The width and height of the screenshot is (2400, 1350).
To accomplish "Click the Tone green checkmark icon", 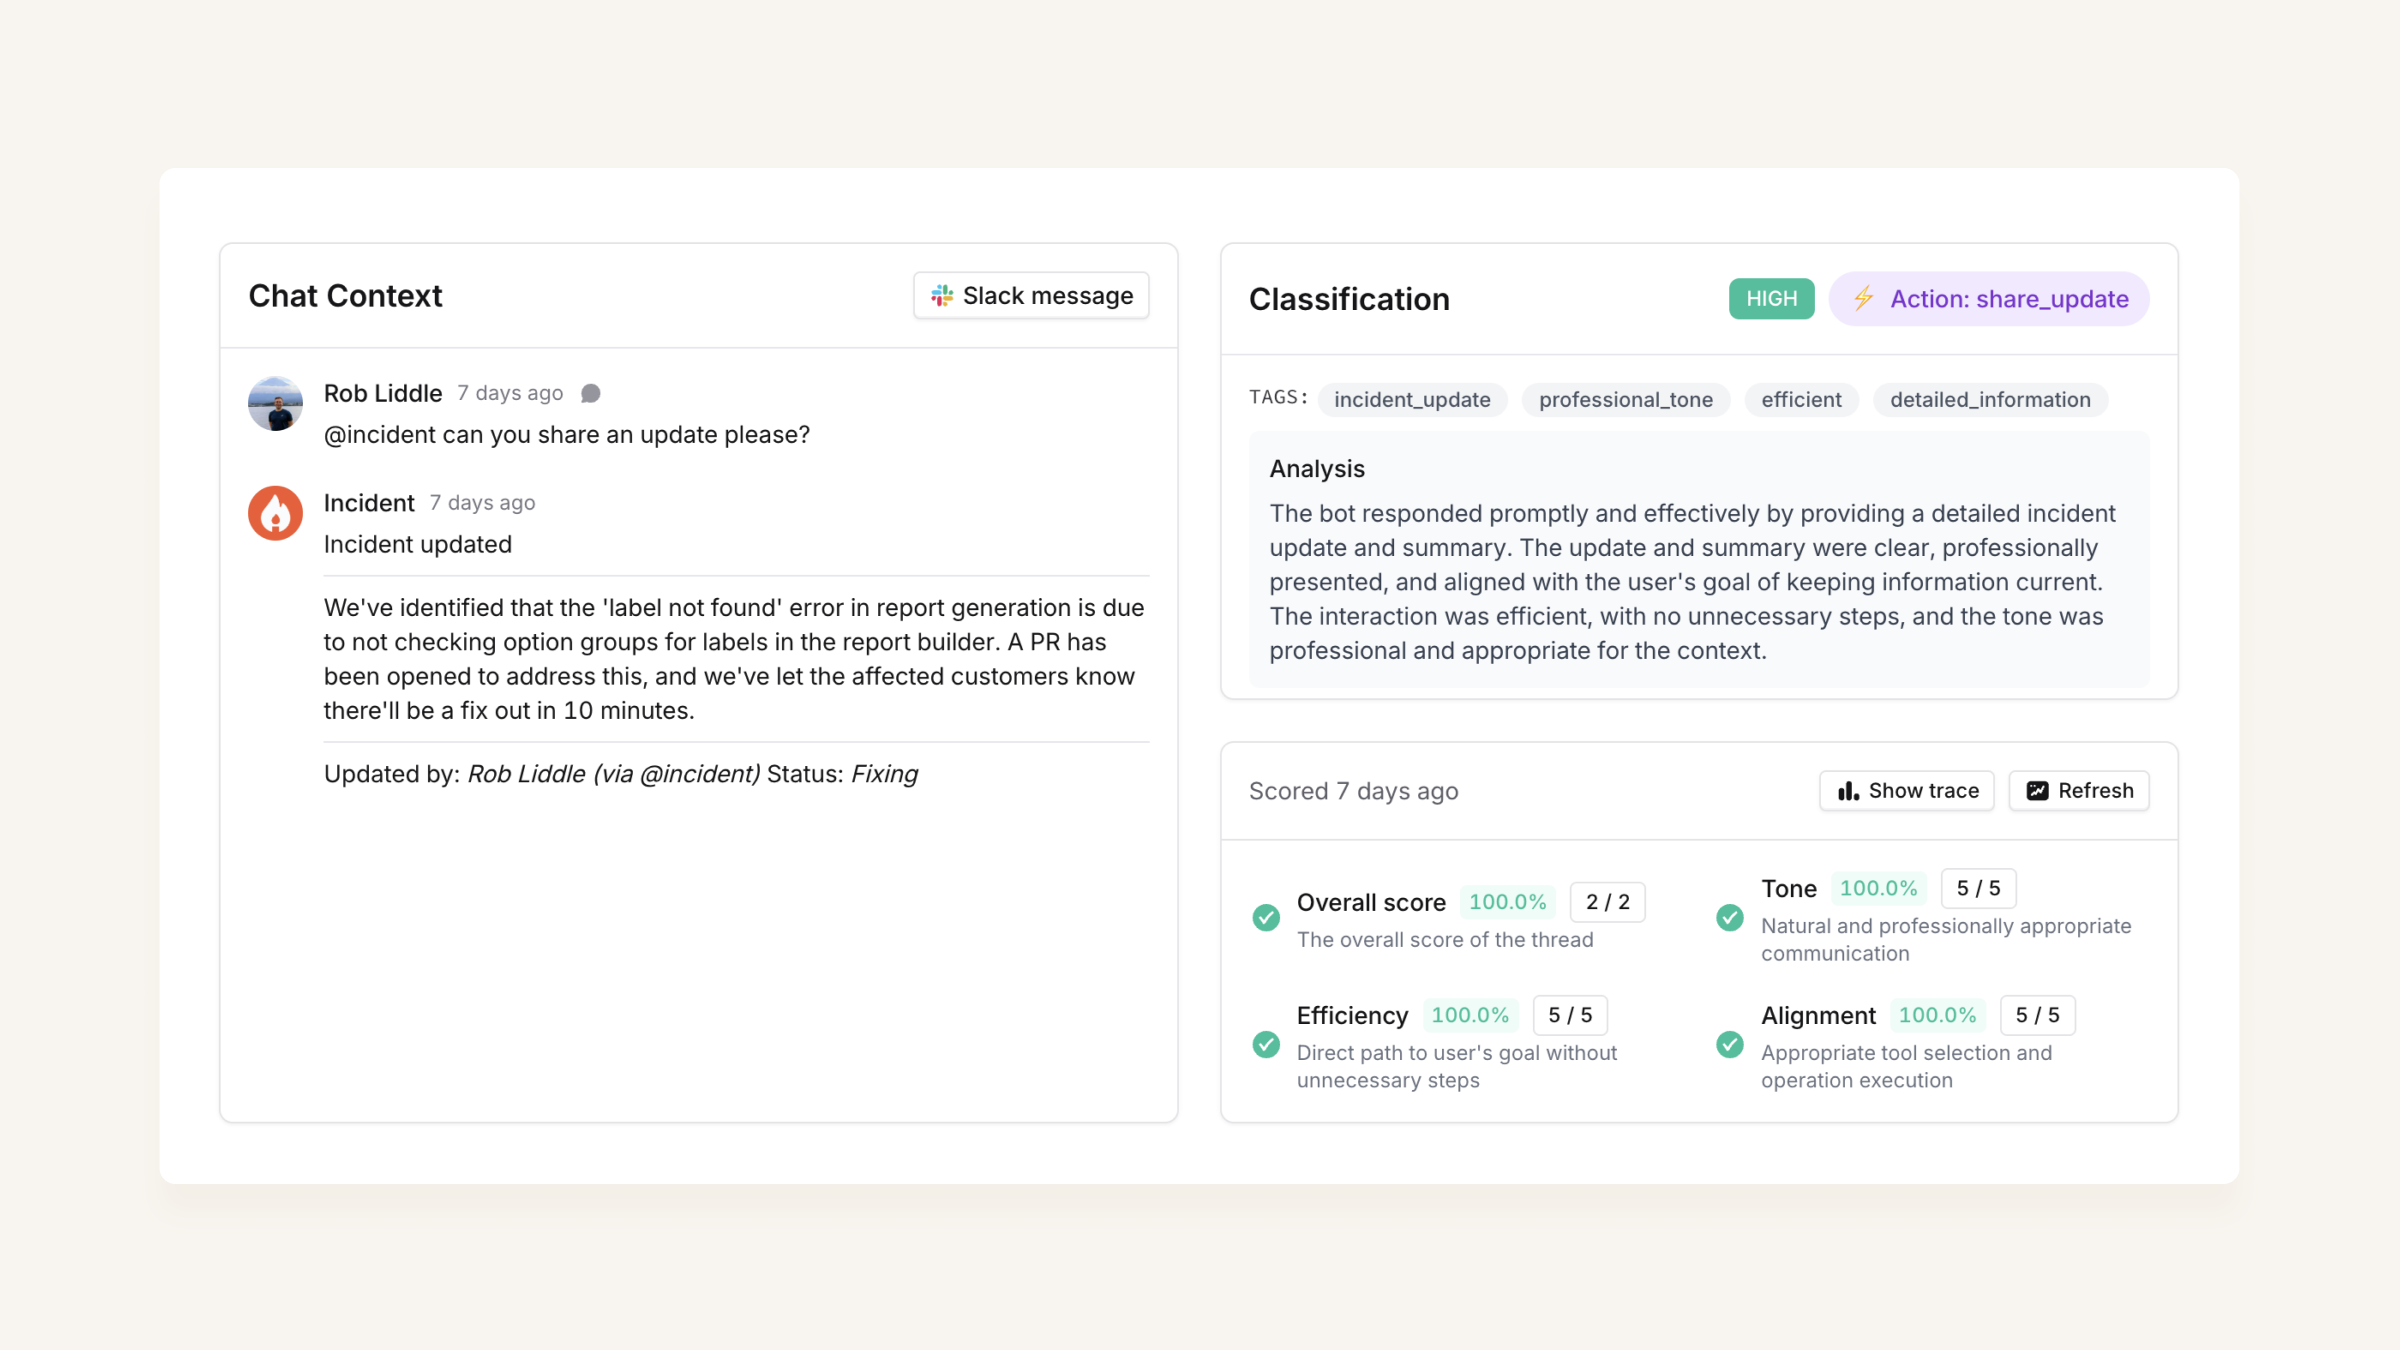I will (1730, 917).
